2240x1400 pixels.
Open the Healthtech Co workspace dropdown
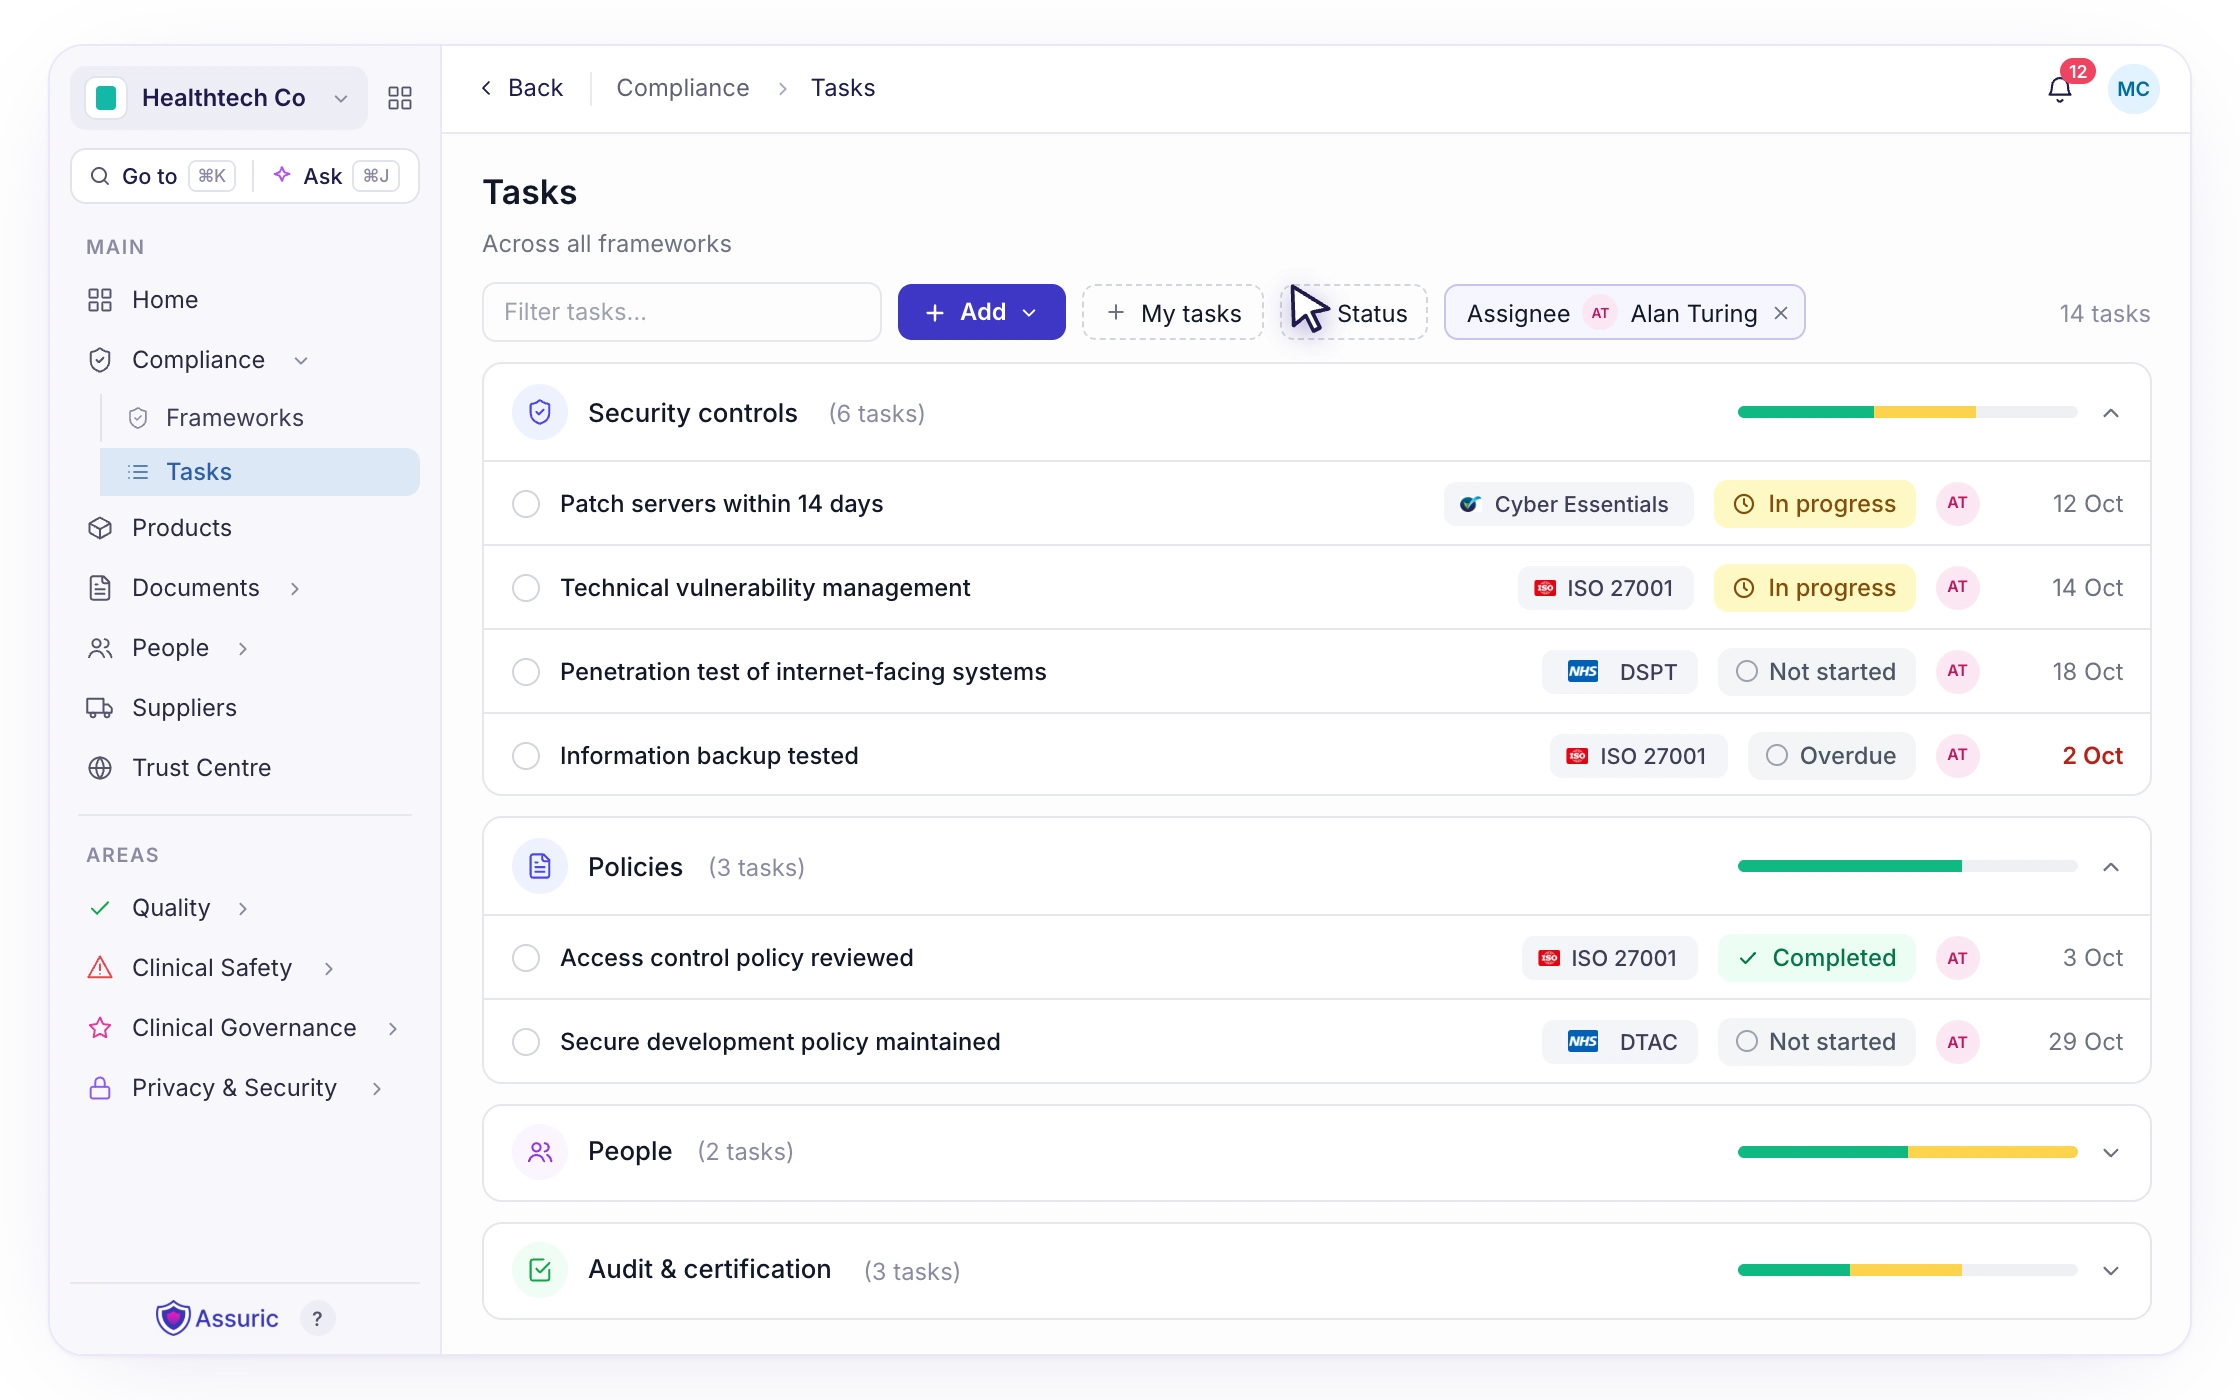coord(219,98)
